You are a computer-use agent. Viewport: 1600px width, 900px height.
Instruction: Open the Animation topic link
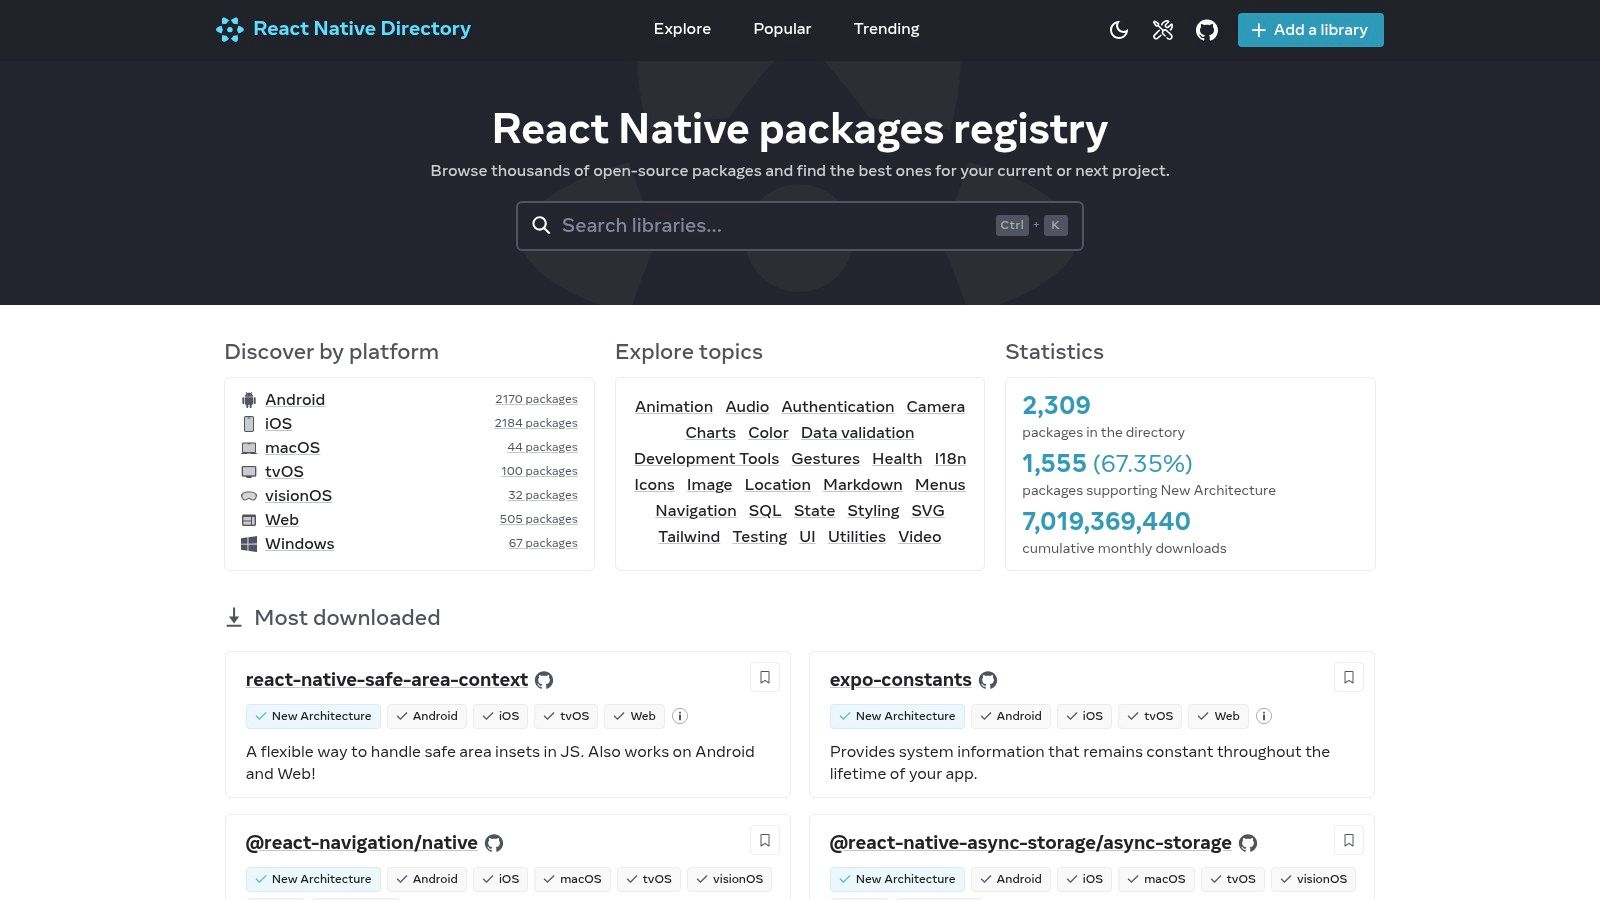[x=673, y=406]
